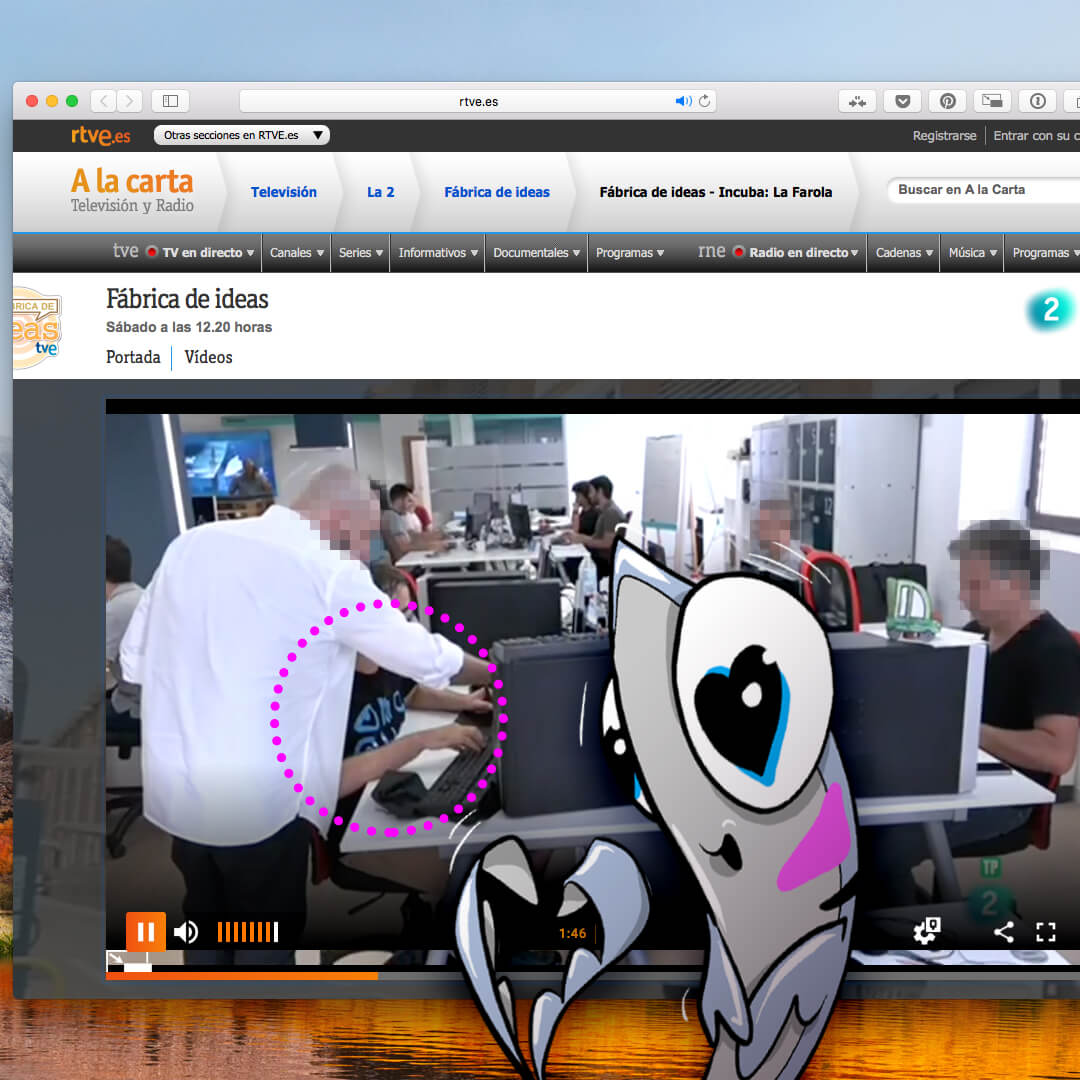Click the Fábrica de ideas title
Screen dimensions: 1080x1080
tap(187, 299)
